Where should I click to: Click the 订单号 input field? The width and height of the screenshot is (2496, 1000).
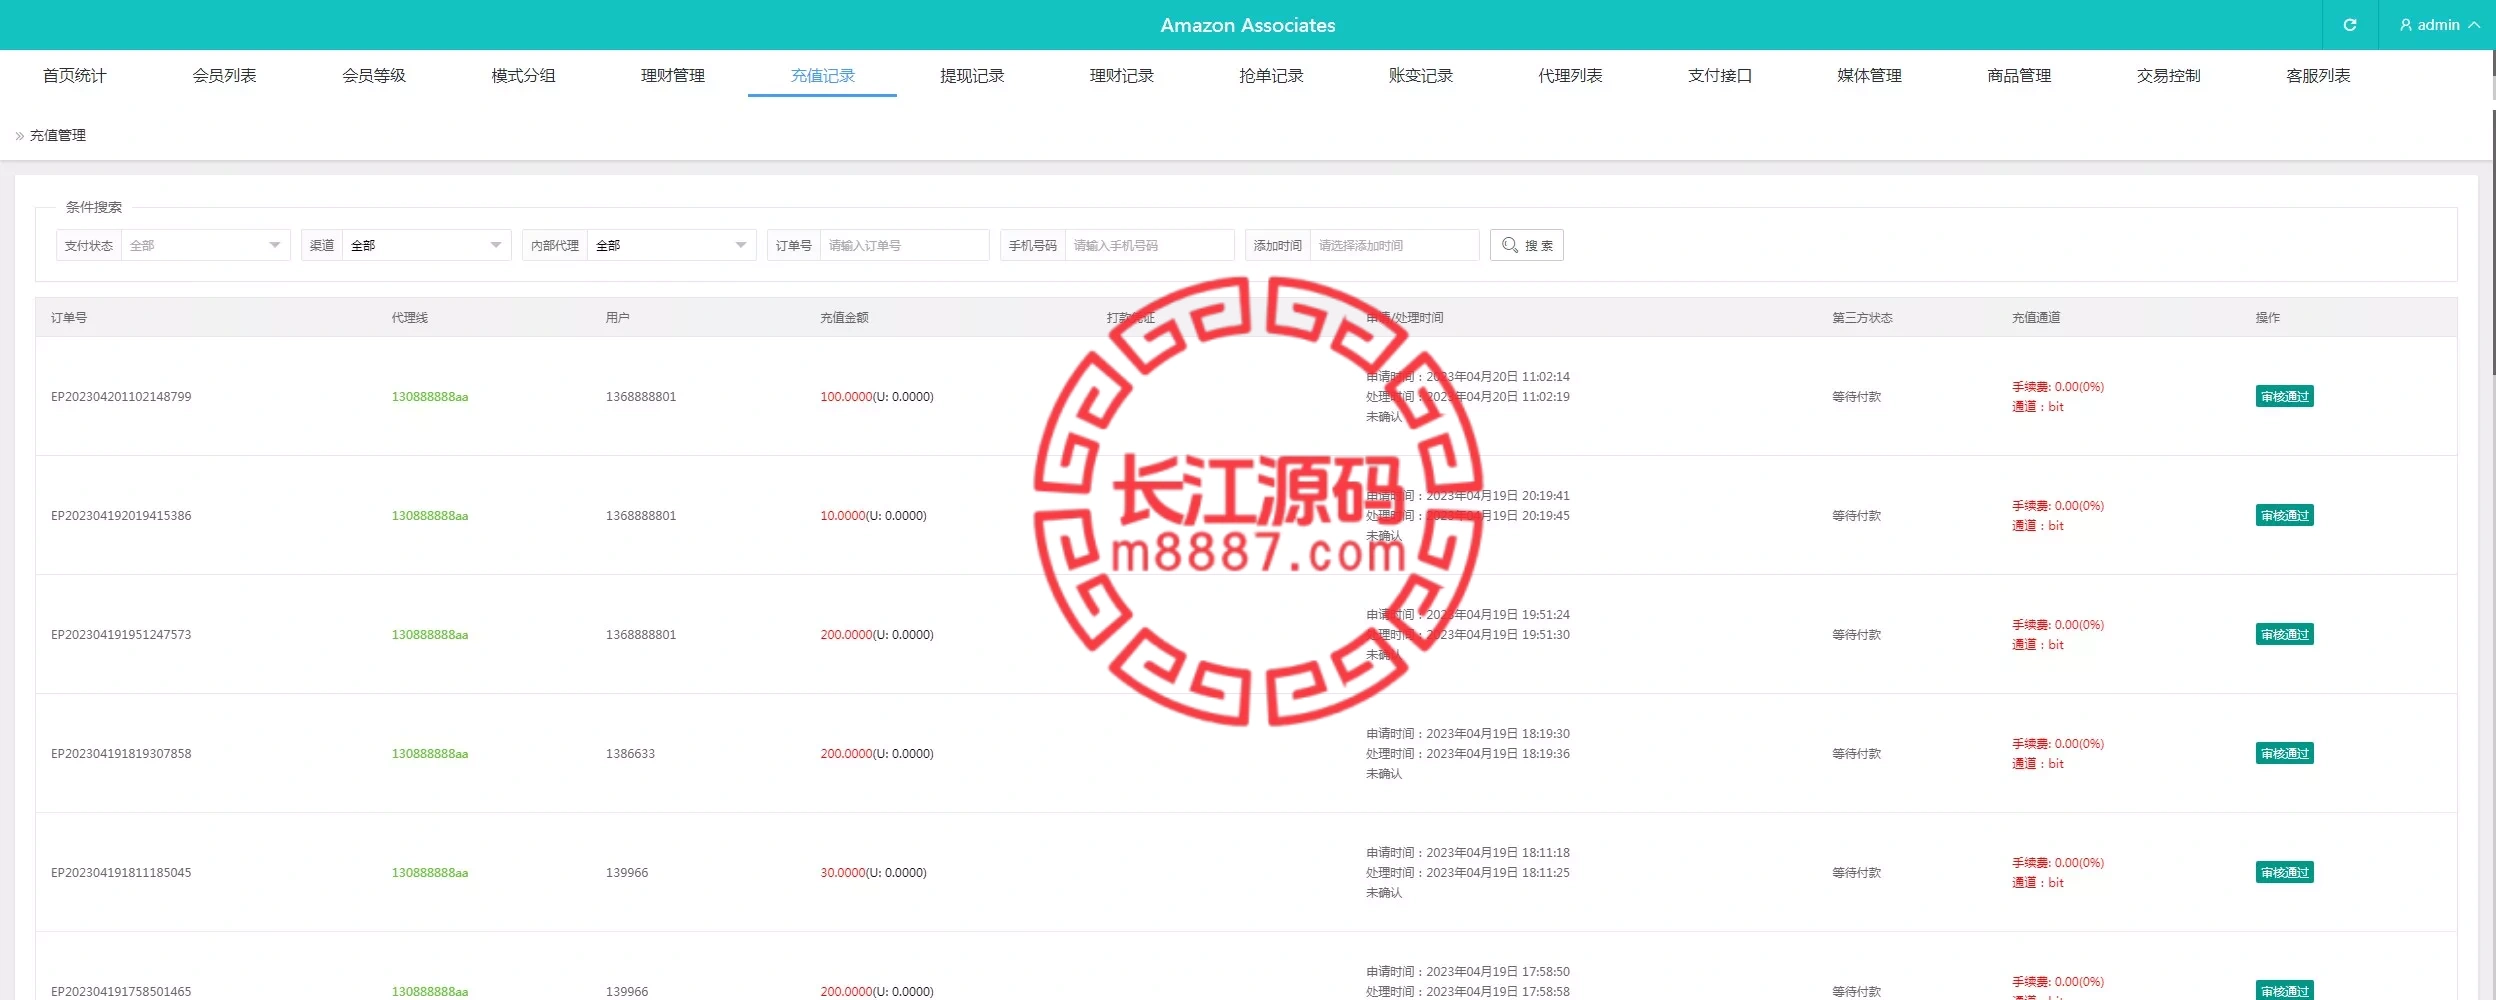click(x=905, y=245)
